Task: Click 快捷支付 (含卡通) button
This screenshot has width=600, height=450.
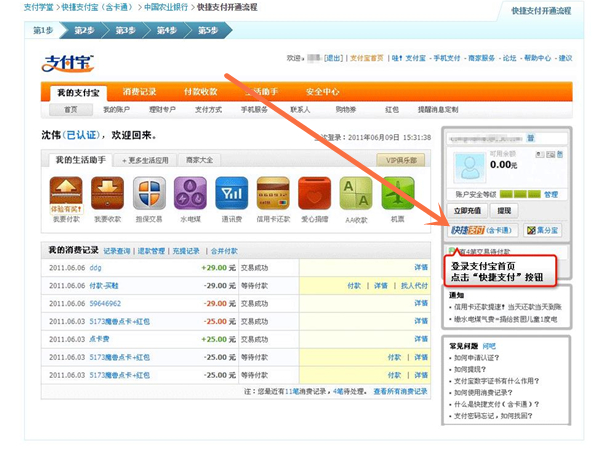Action: 483,230
